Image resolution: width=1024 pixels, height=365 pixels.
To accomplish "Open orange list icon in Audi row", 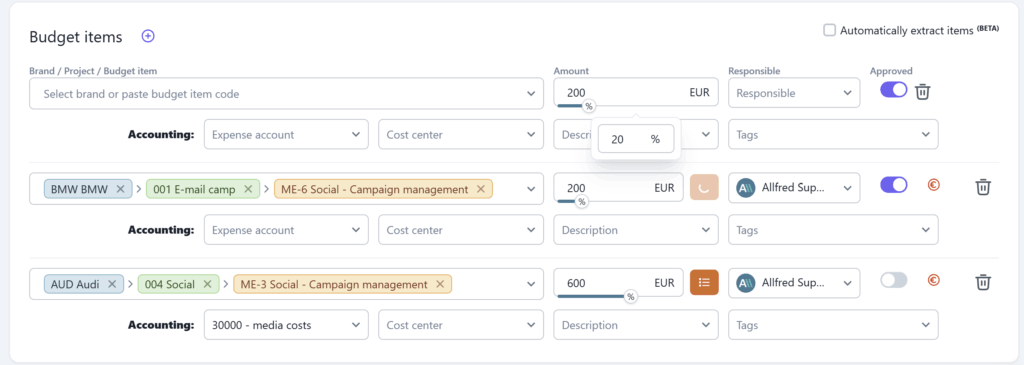I will 704,282.
